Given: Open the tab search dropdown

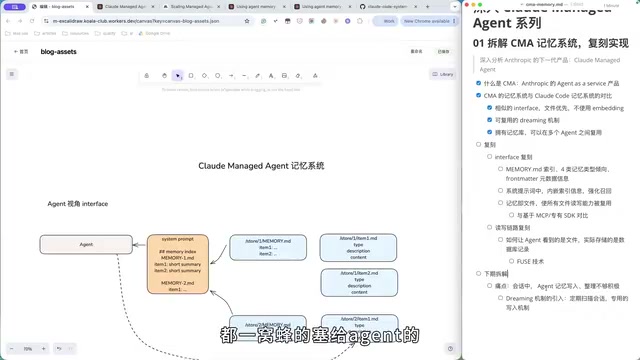Looking at the screenshot, I should click(x=455, y=7).
